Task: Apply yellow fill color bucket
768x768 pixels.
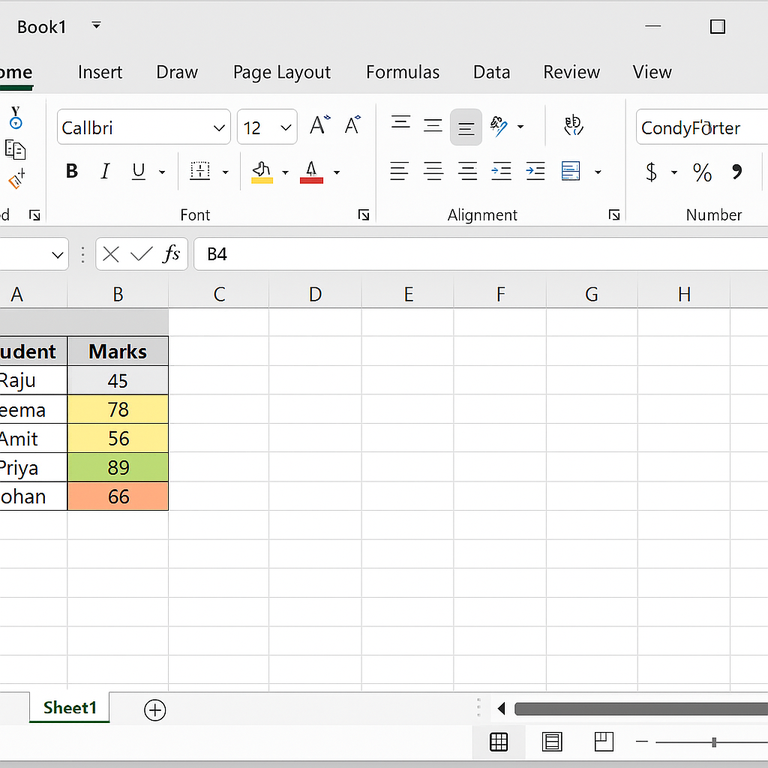Action: [262, 172]
